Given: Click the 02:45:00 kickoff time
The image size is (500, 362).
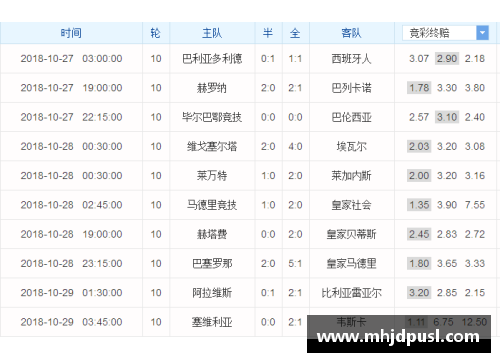Looking at the screenshot, I should tap(102, 205).
